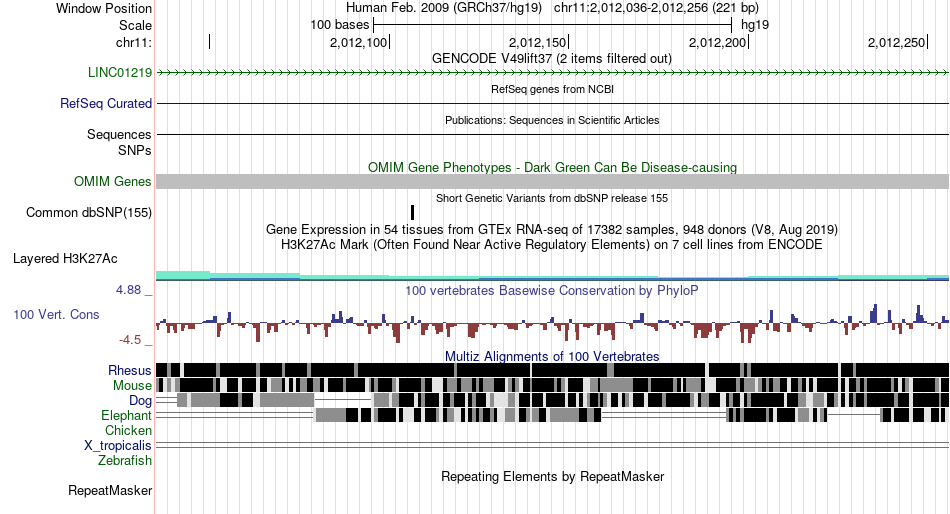This screenshot has width=950, height=514.
Task: Click the gray OMIM Genes item bar
Action: point(553,181)
